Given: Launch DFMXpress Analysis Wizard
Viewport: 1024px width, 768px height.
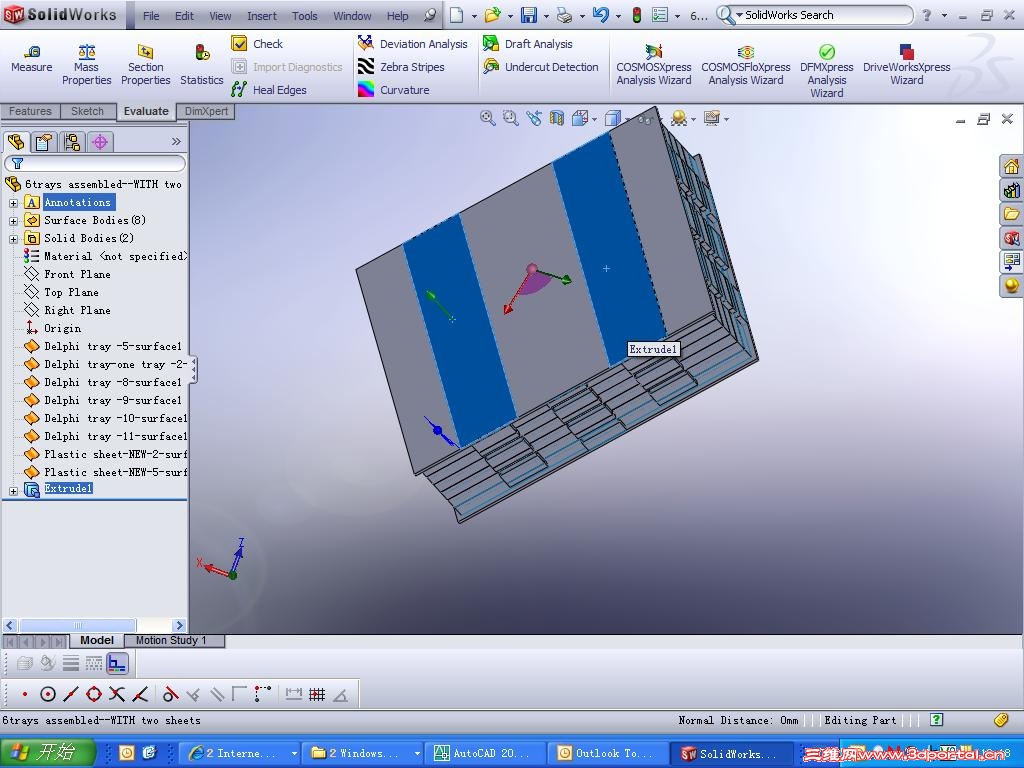Looking at the screenshot, I should tap(827, 71).
